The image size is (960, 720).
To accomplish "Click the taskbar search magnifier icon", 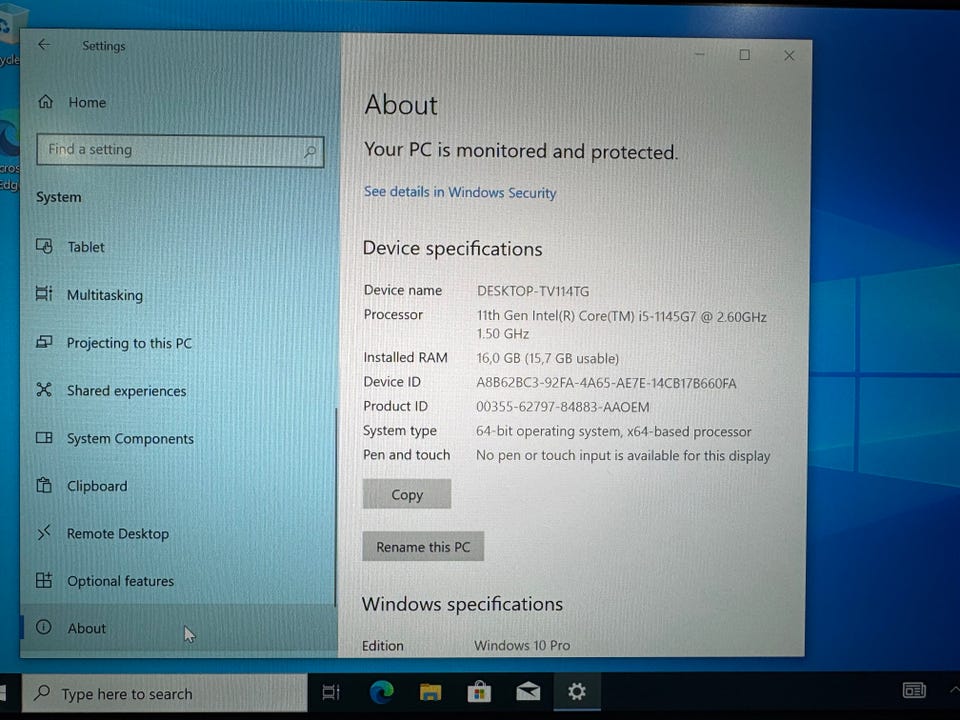I will coord(42,692).
